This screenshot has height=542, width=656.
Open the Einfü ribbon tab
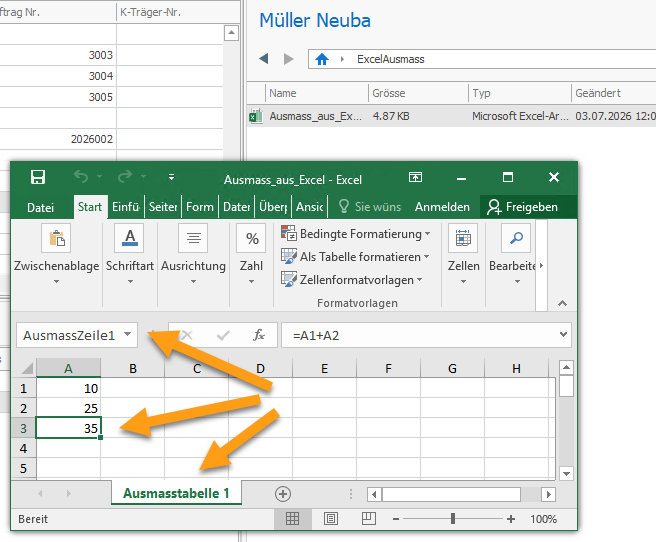click(x=126, y=207)
